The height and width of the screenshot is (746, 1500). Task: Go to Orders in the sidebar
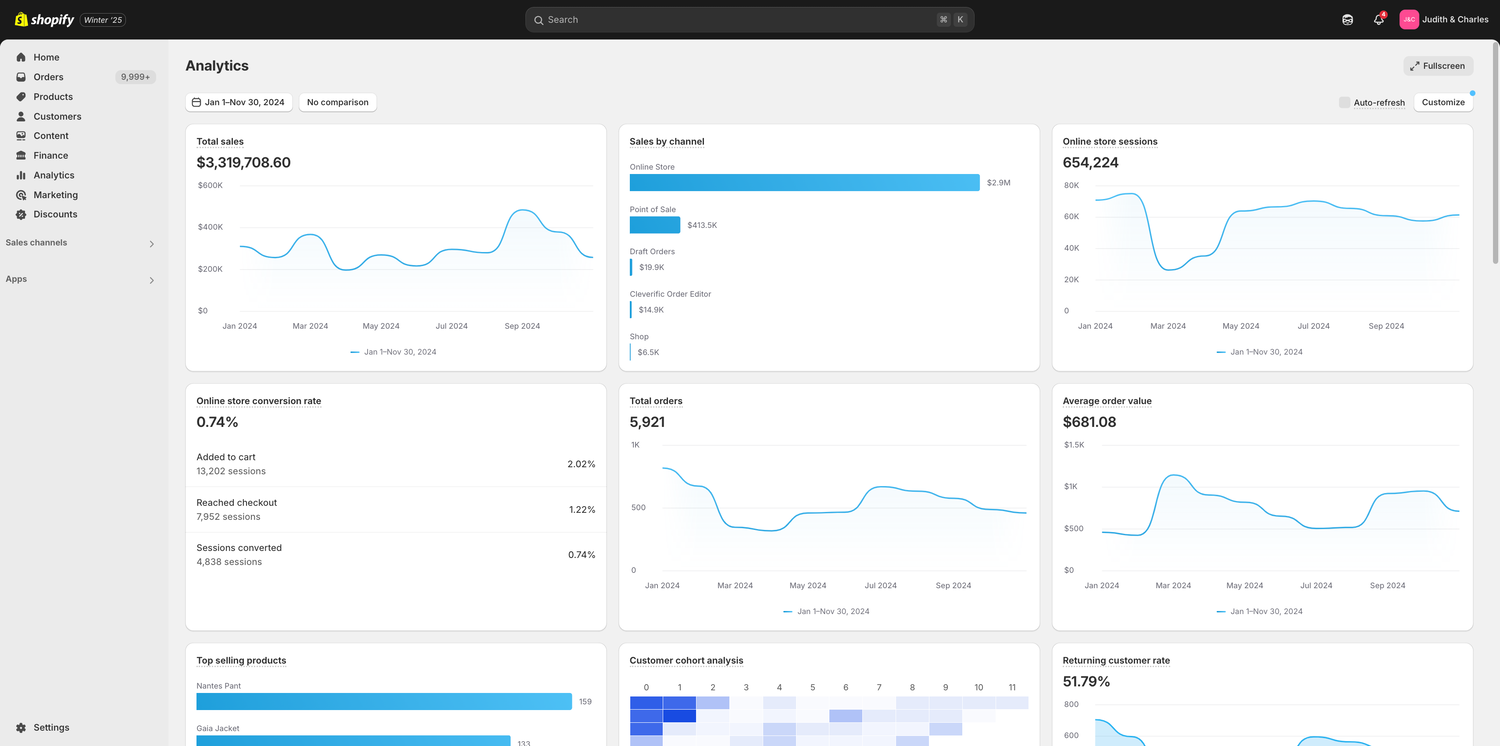pyautogui.click(x=48, y=77)
